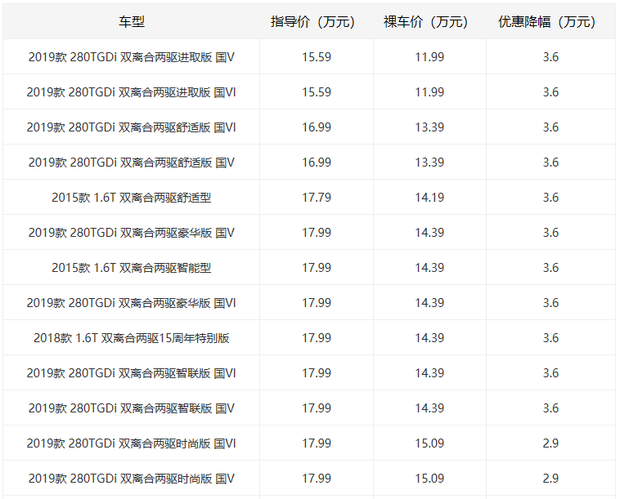Open the 2019款 280TGDi 舒适版 国V entry
620x499 pixels.
pyautogui.click(x=131, y=162)
